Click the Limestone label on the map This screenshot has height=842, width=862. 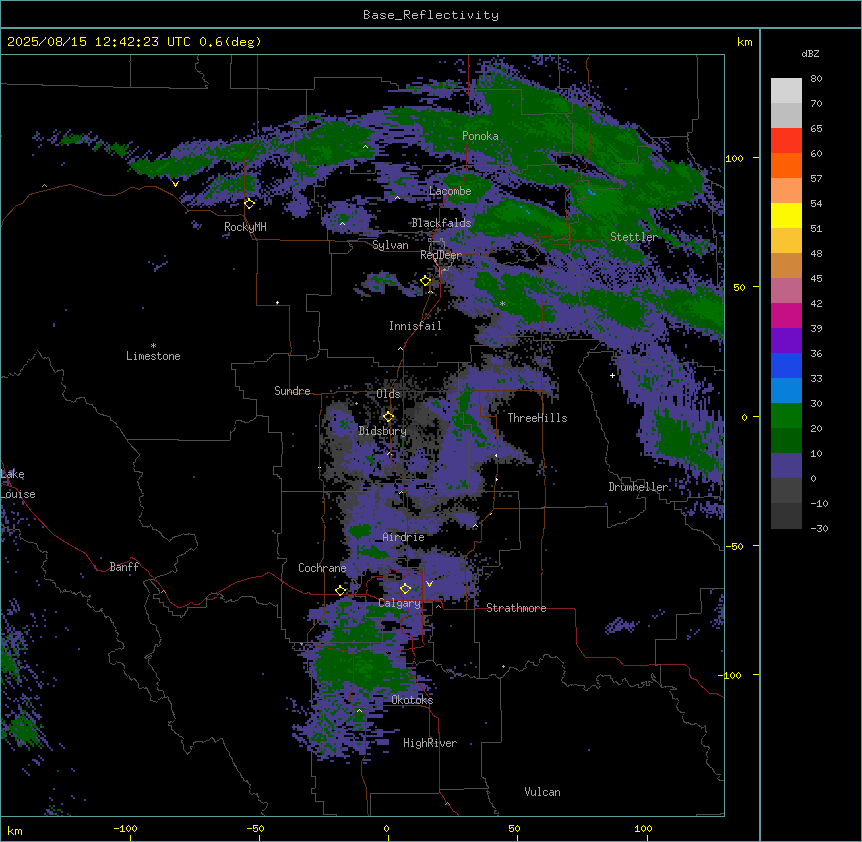pyautogui.click(x=153, y=356)
